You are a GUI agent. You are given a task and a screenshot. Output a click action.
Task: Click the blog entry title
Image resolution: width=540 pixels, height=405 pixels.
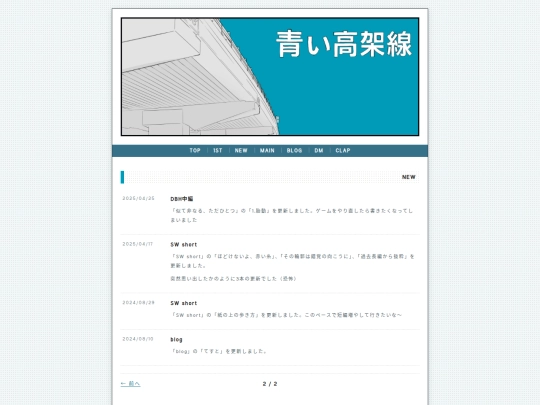click(176, 340)
